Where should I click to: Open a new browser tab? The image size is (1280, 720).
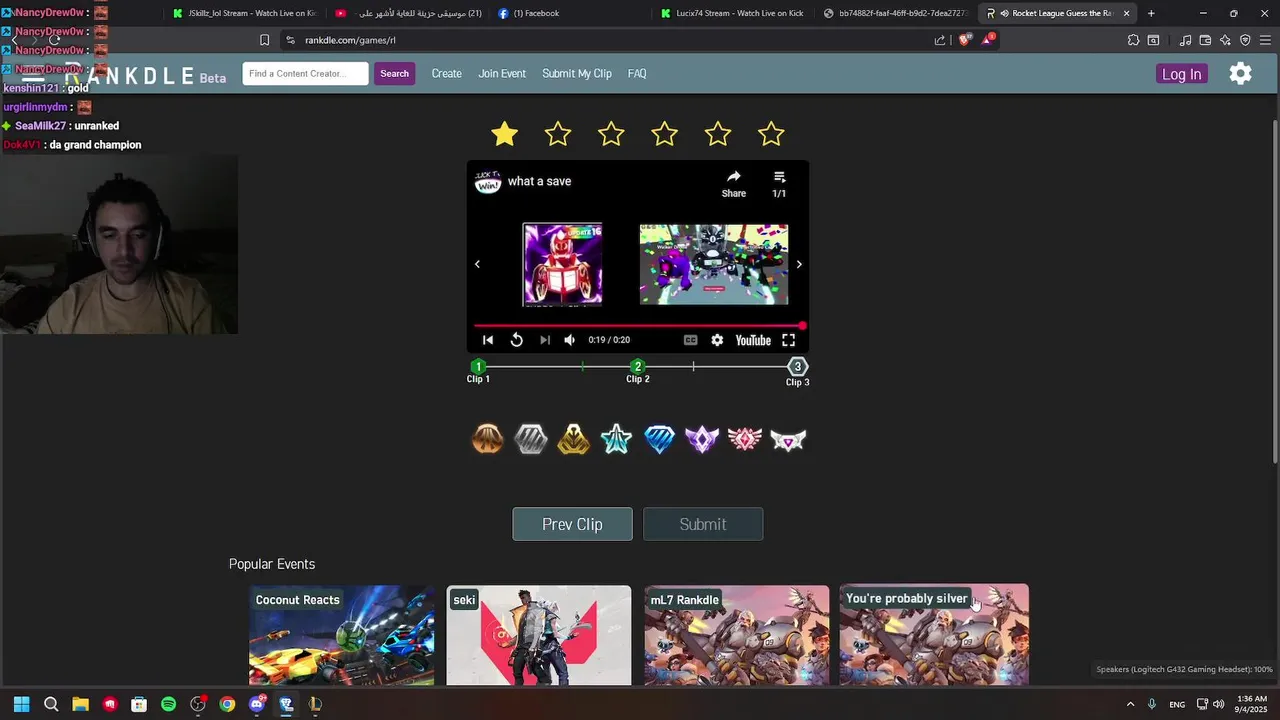point(1151,13)
